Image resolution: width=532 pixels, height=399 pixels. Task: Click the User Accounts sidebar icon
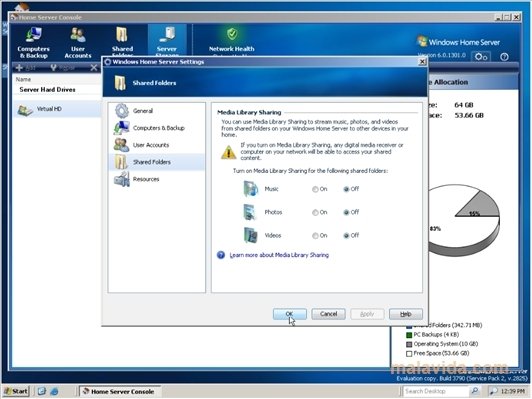pyautogui.click(x=121, y=145)
